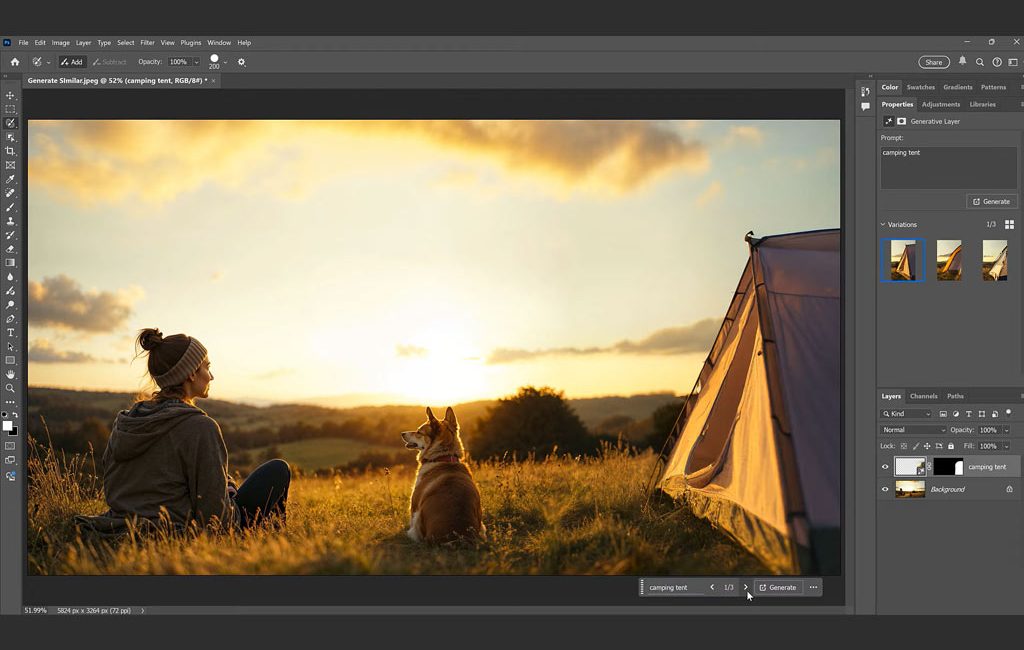The image size is (1024, 650).
Task: Select the Horizontal Type tool
Action: pyautogui.click(x=10, y=332)
